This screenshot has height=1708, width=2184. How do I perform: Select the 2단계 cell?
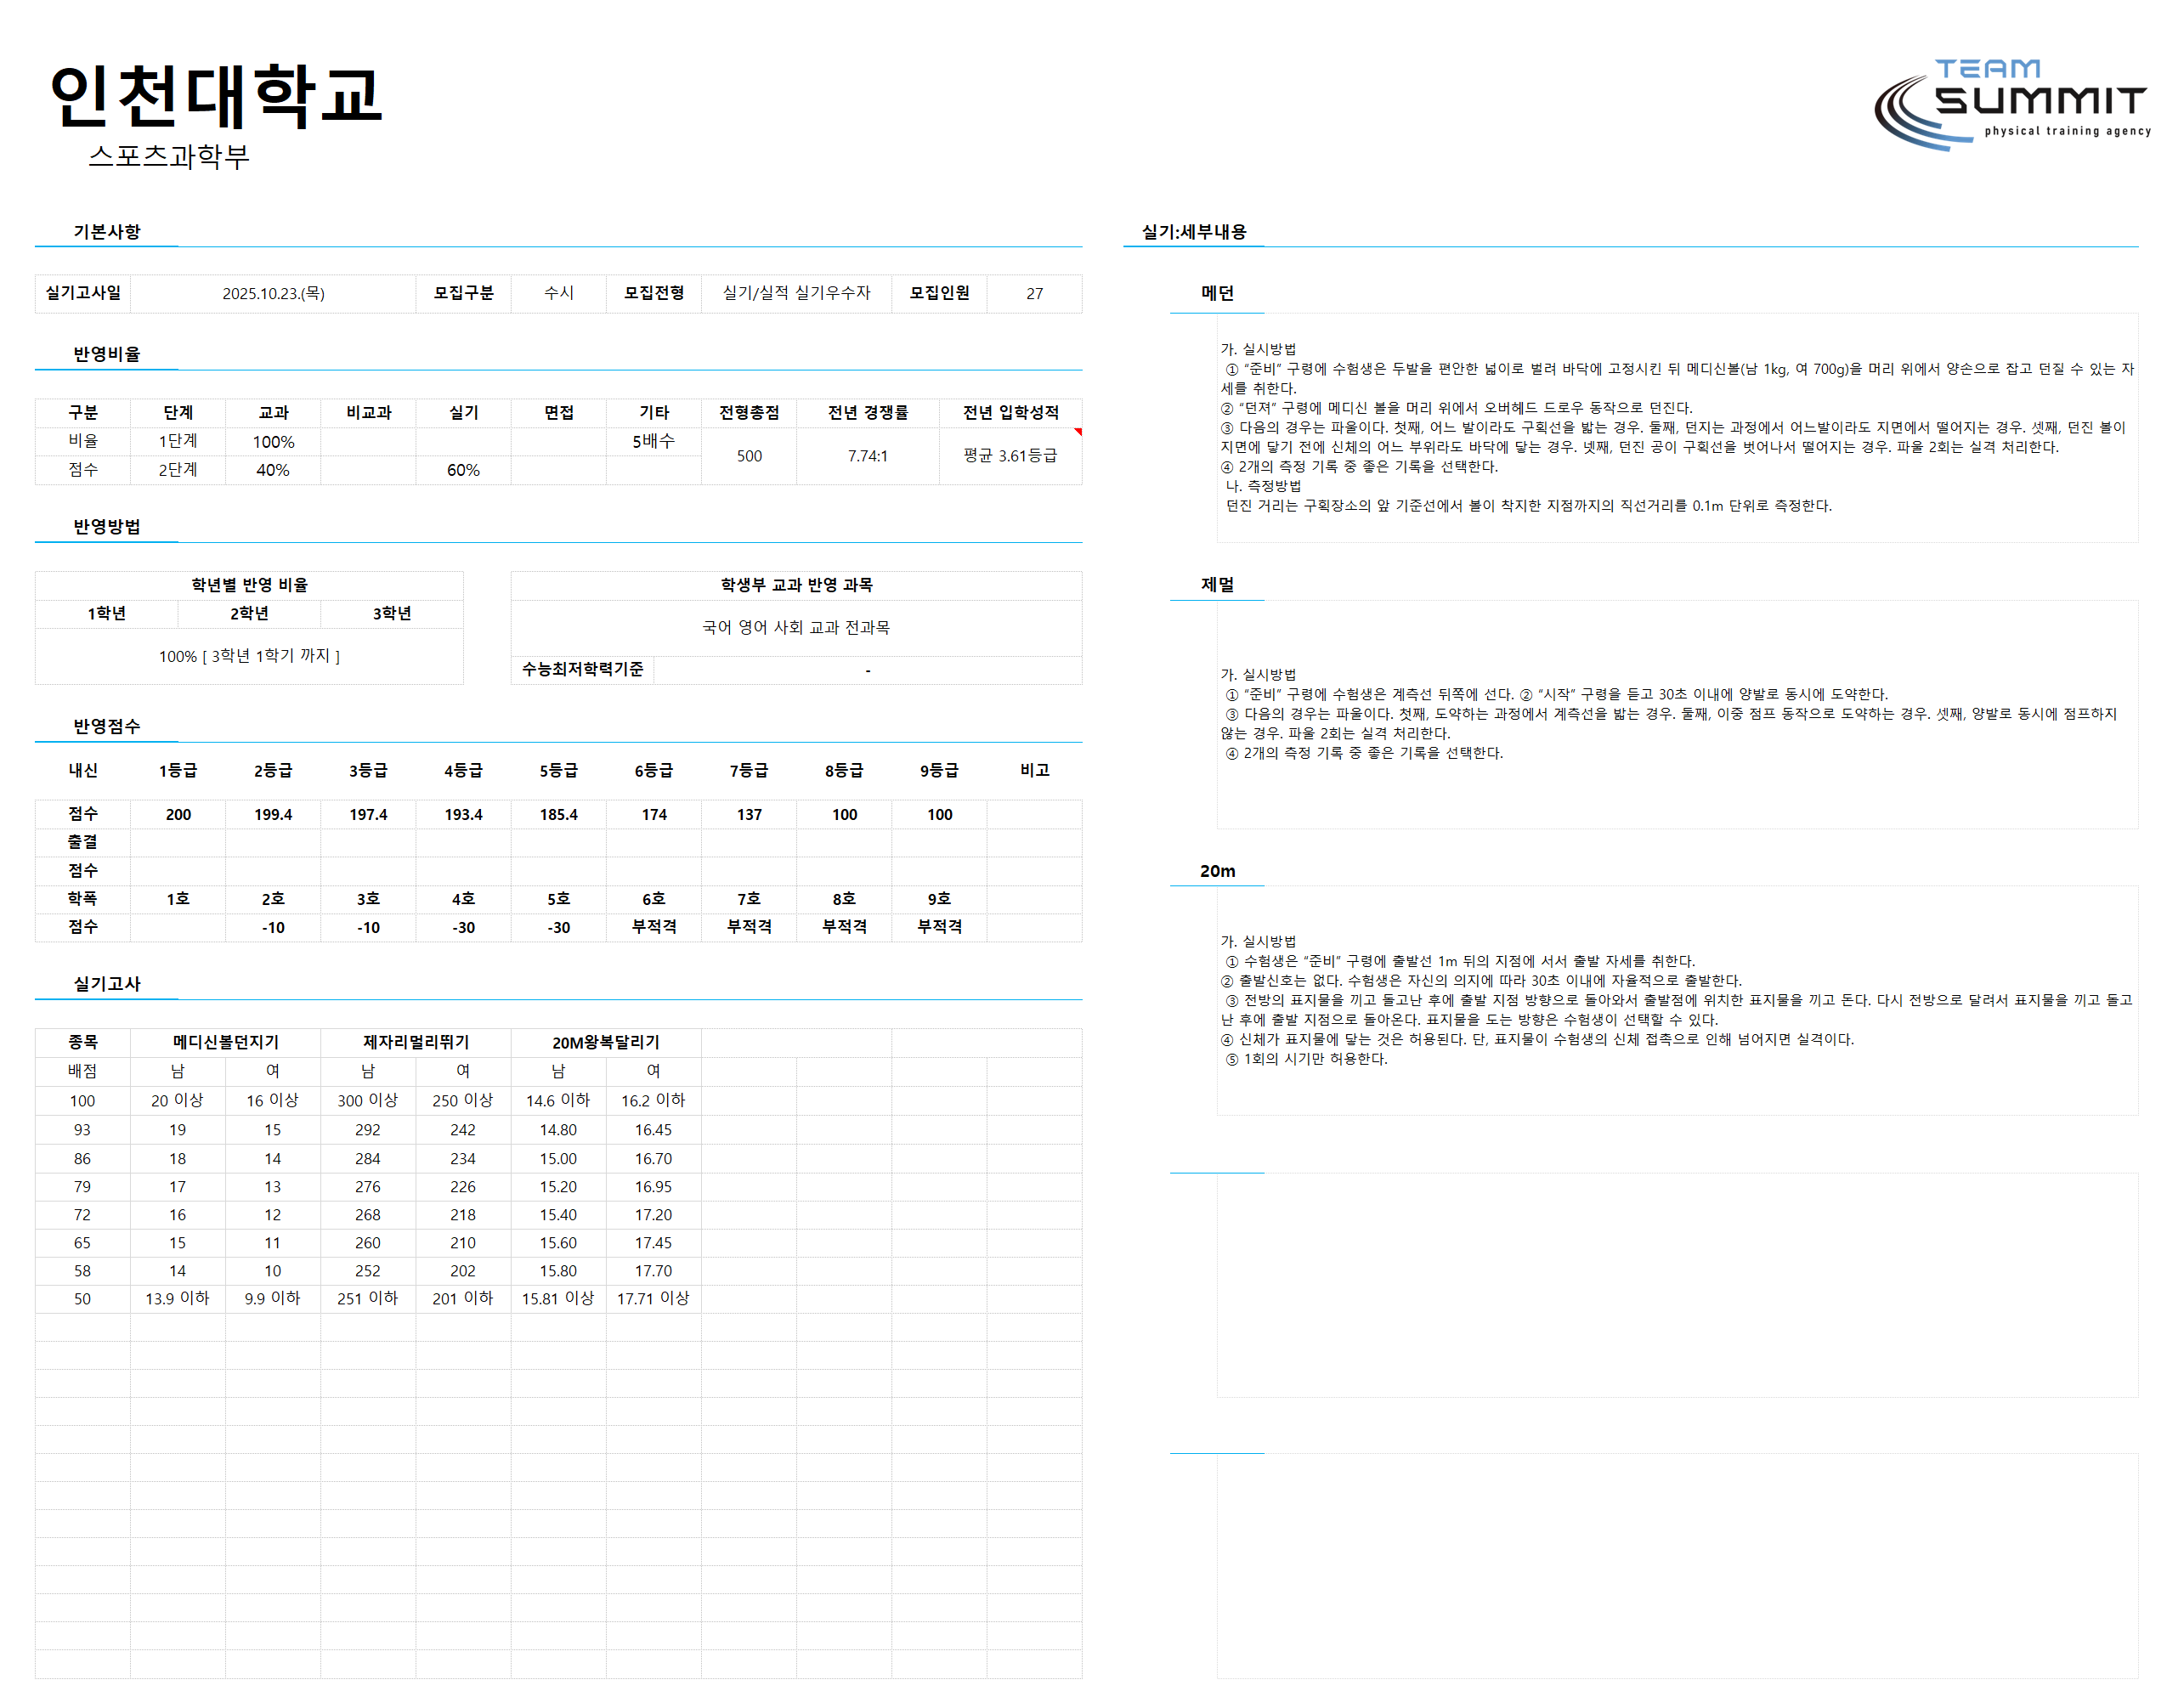click(x=178, y=470)
